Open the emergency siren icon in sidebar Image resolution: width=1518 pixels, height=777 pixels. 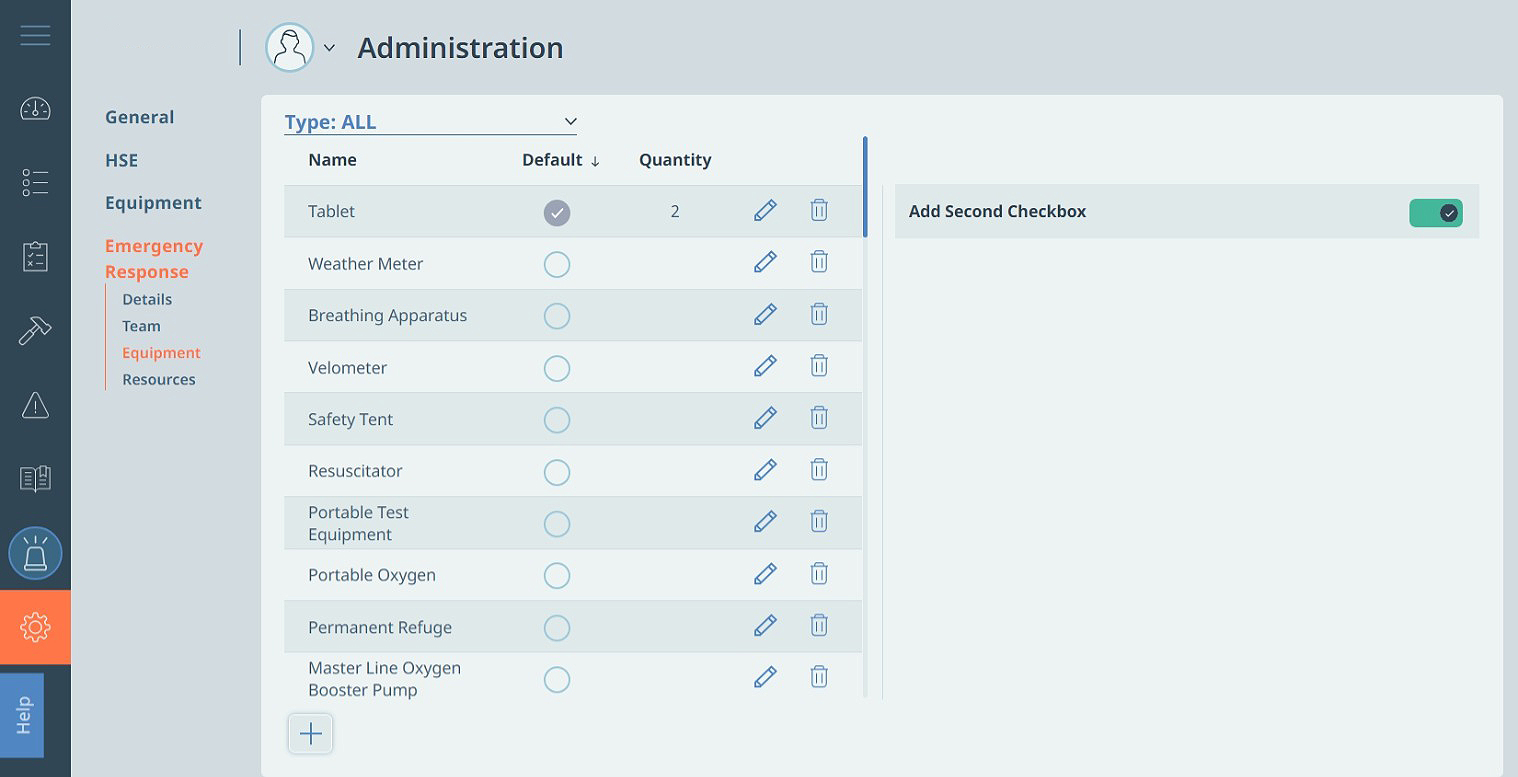pyautogui.click(x=35, y=553)
